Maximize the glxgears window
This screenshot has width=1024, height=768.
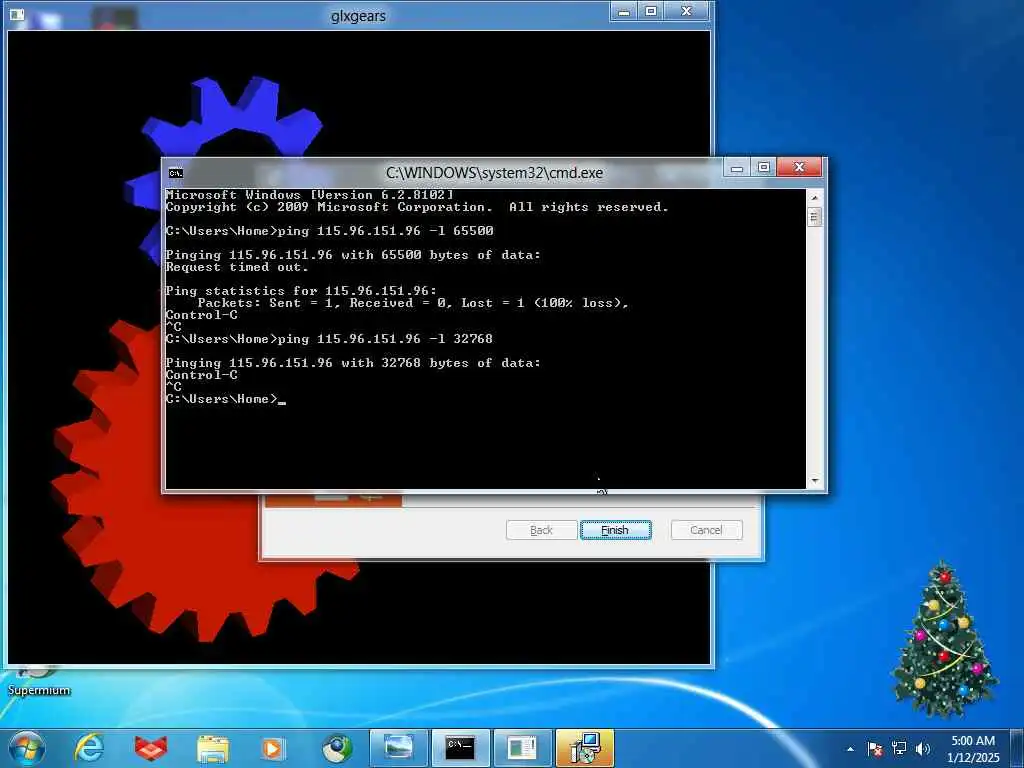click(x=650, y=12)
